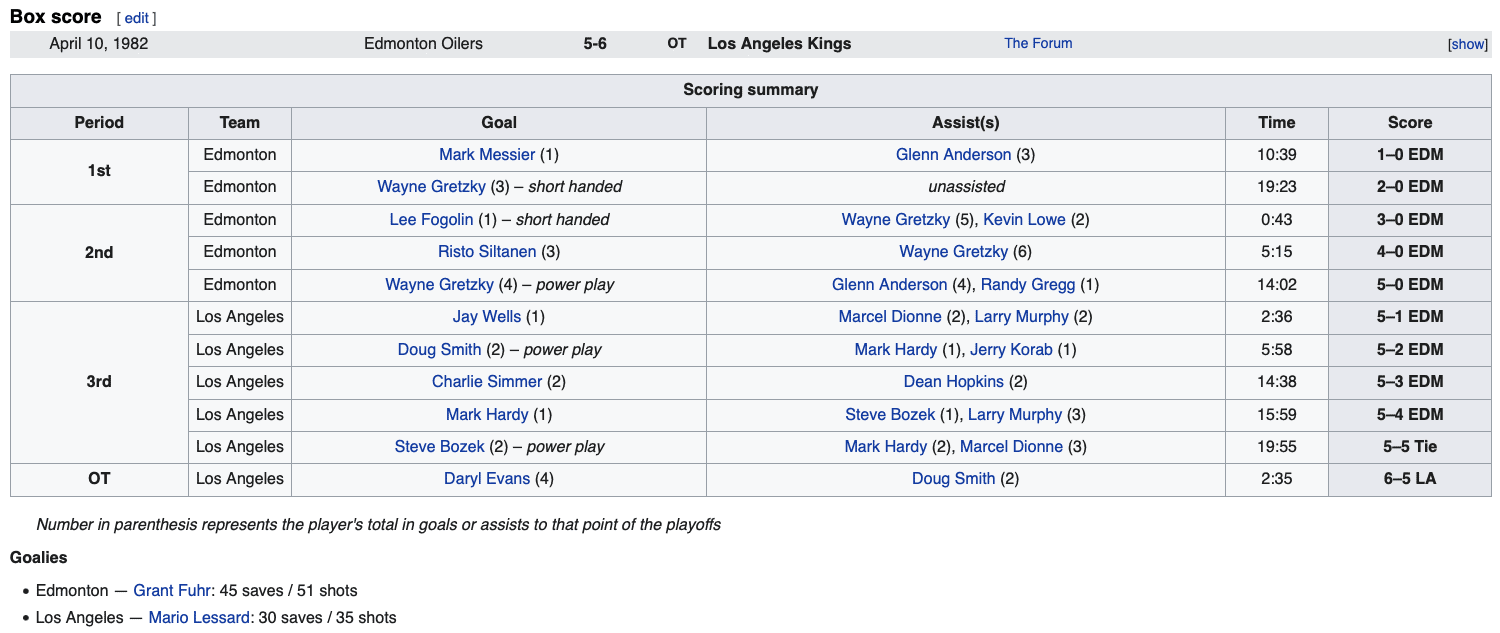Open Mark Messier's goal link
The width and height of the screenshot is (1500, 633).
(487, 154)
